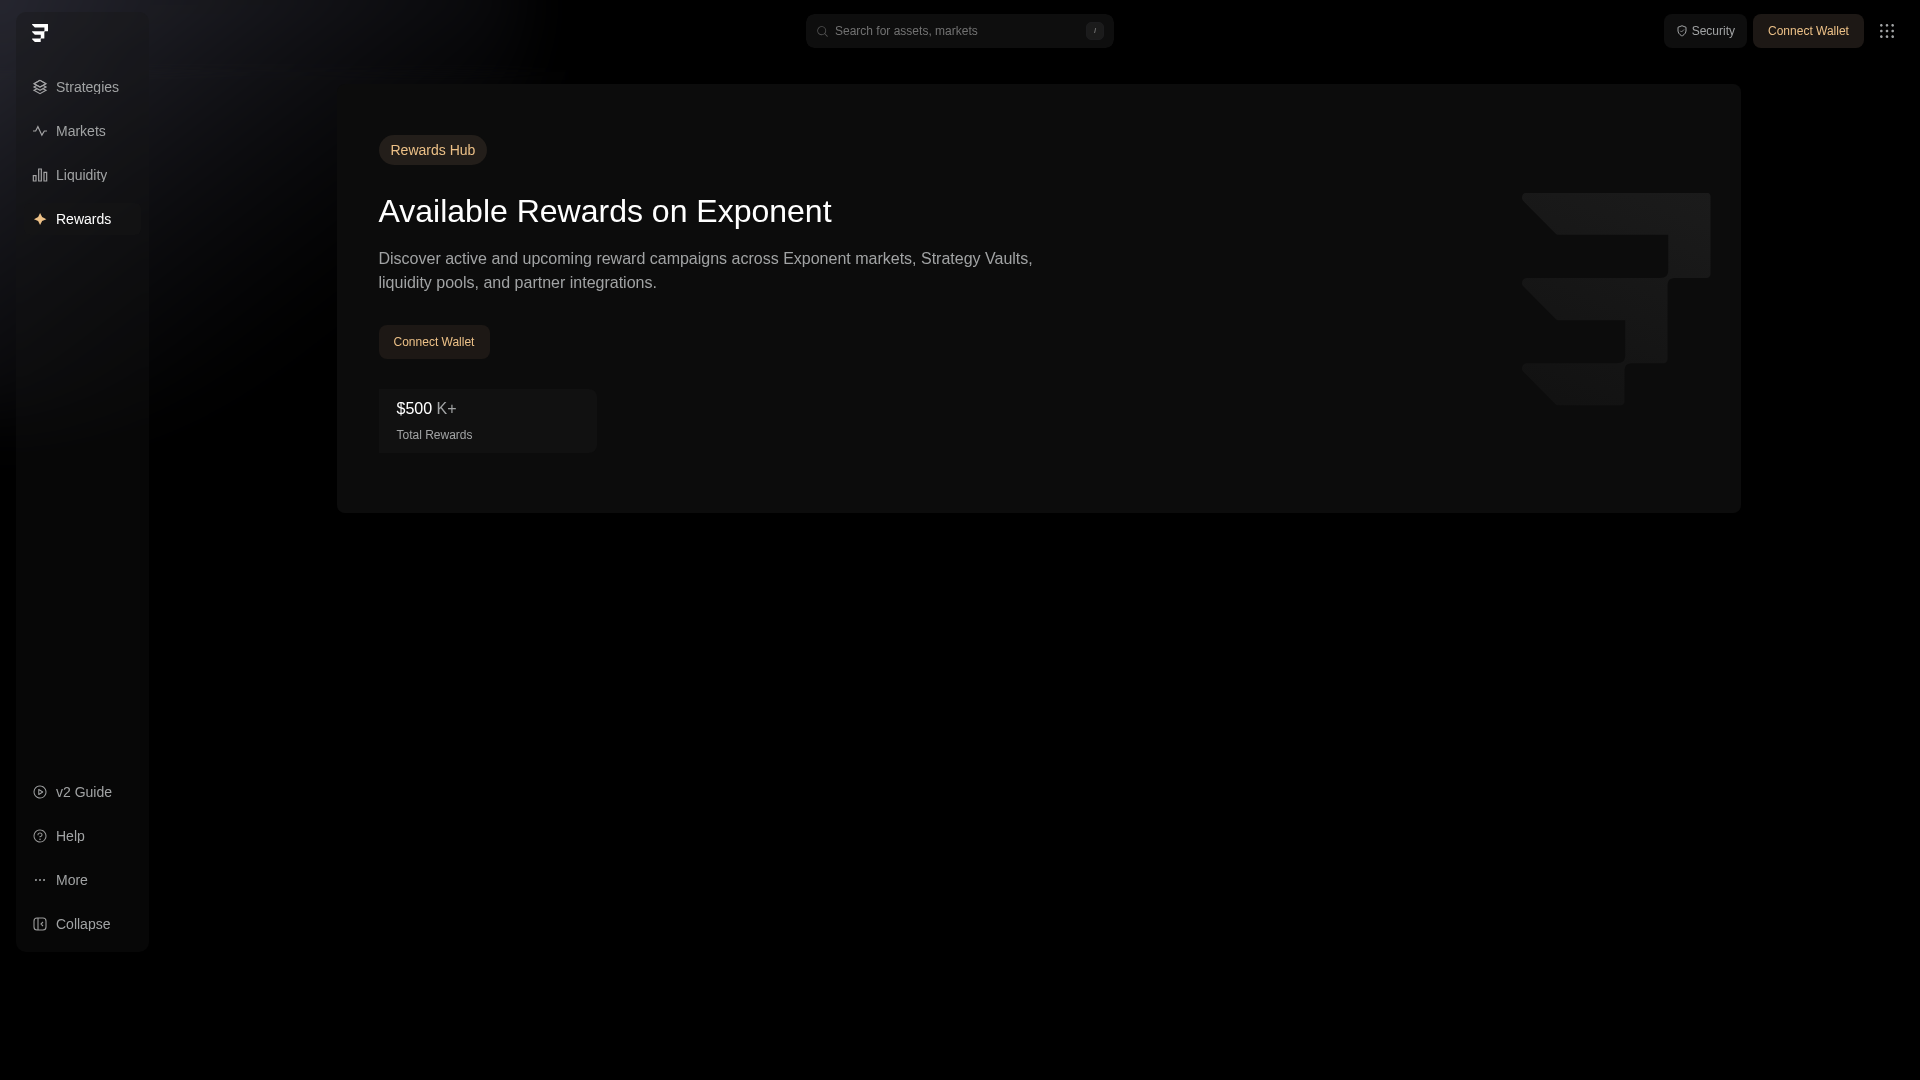Viewport: 1920px width, 1080px height.
Task: Open the Liquidity section
Action: (82, 175)
